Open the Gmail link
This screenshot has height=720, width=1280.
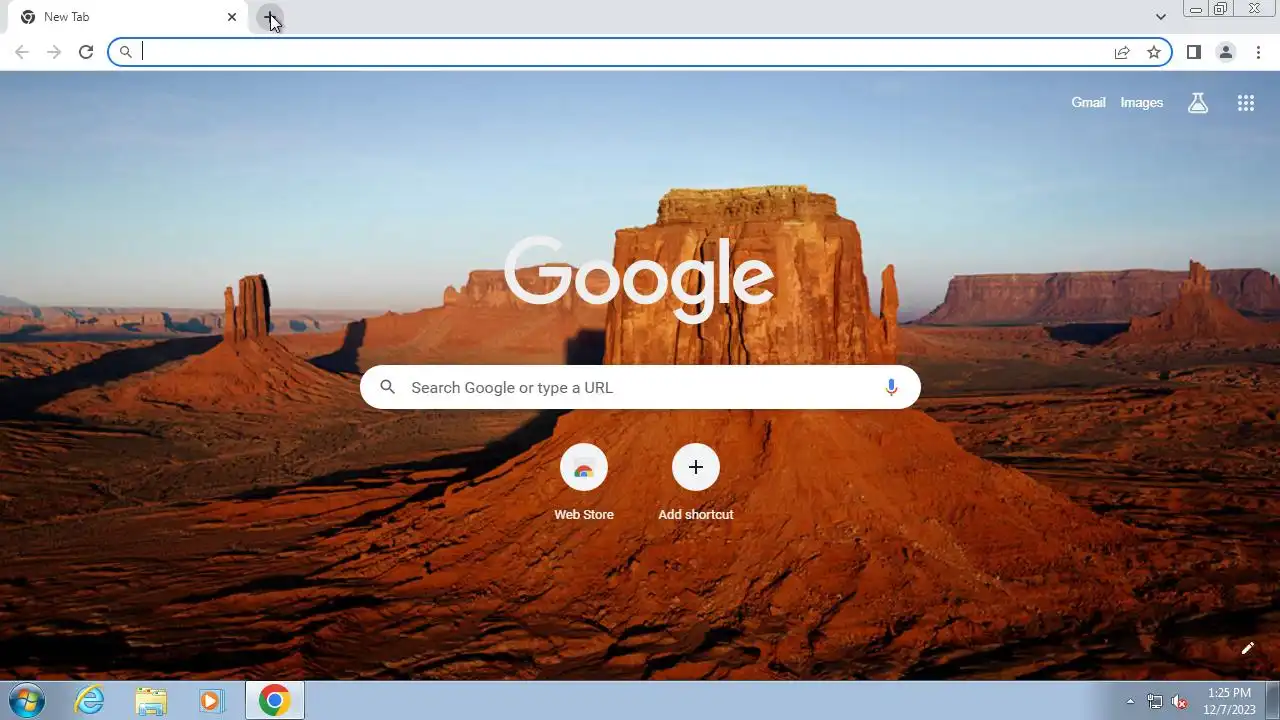click(x=1088, y=103)
